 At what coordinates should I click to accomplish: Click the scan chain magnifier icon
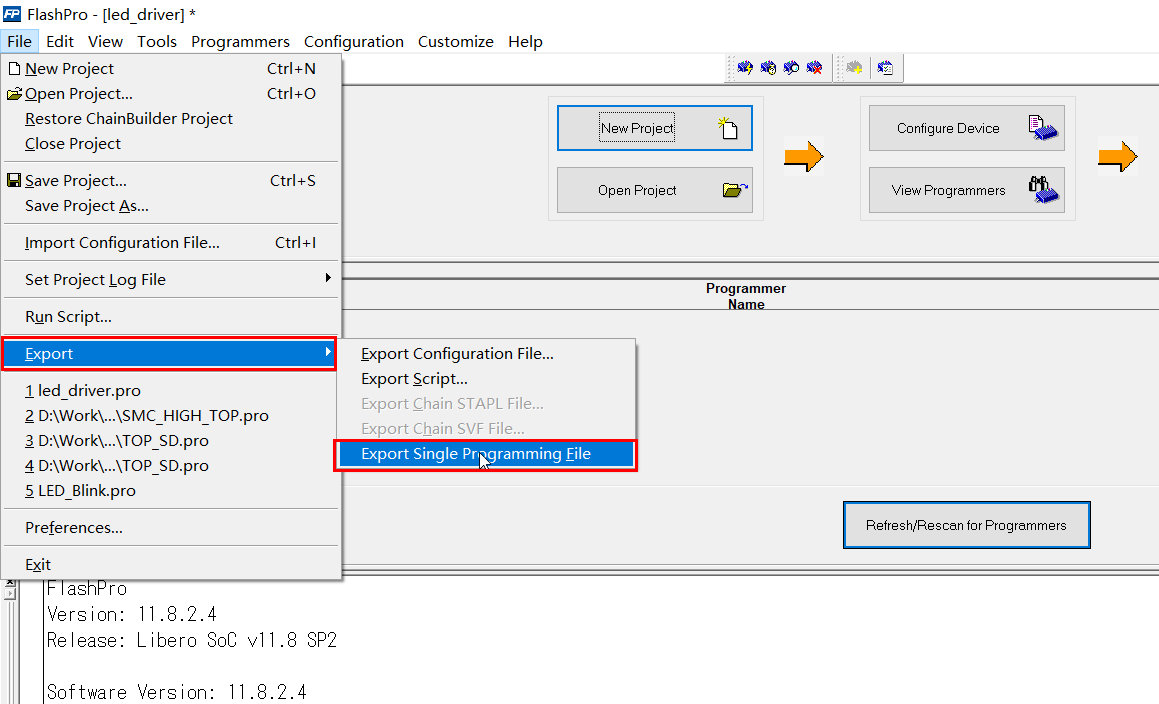click(x=791, y=67)
